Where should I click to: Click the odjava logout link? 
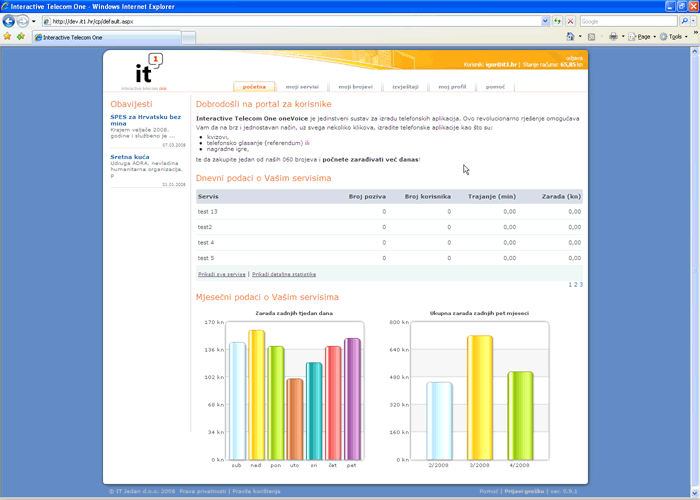pyautogui.click(x=574, y=57)
